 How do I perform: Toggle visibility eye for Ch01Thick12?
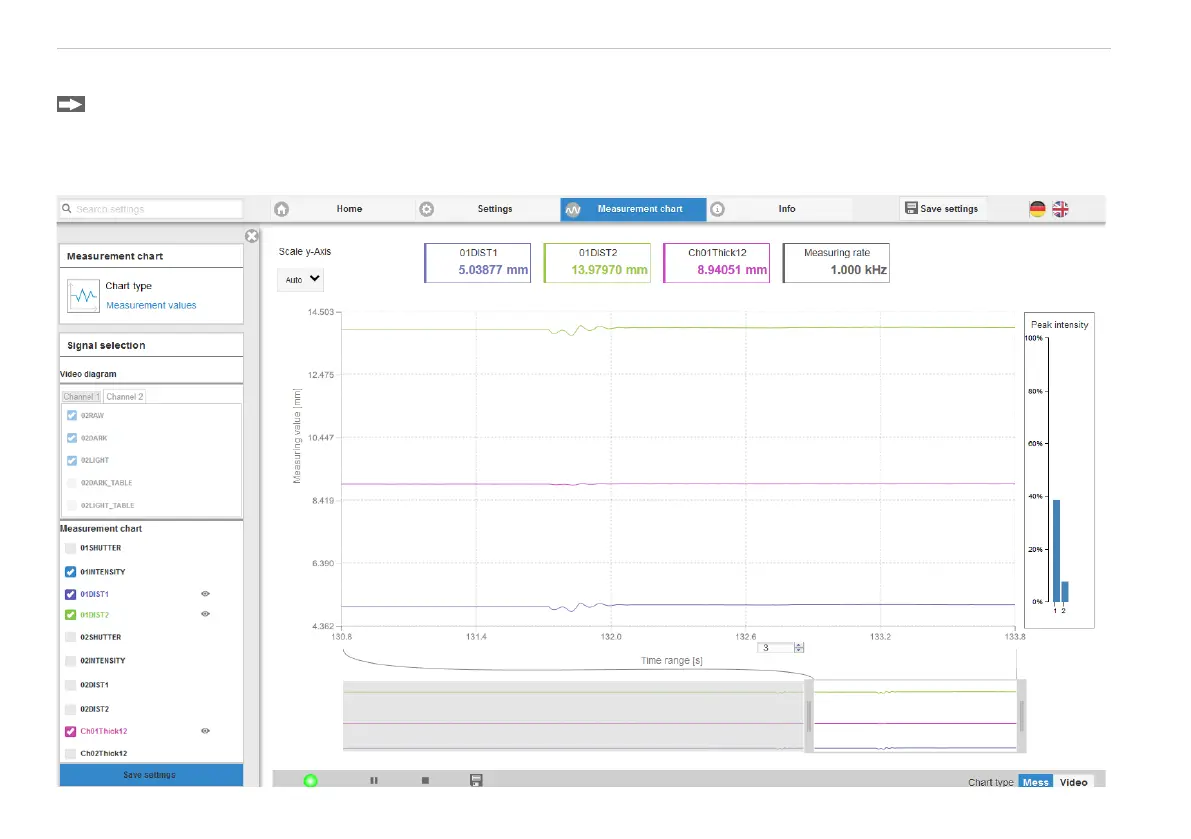coord(205,730)
